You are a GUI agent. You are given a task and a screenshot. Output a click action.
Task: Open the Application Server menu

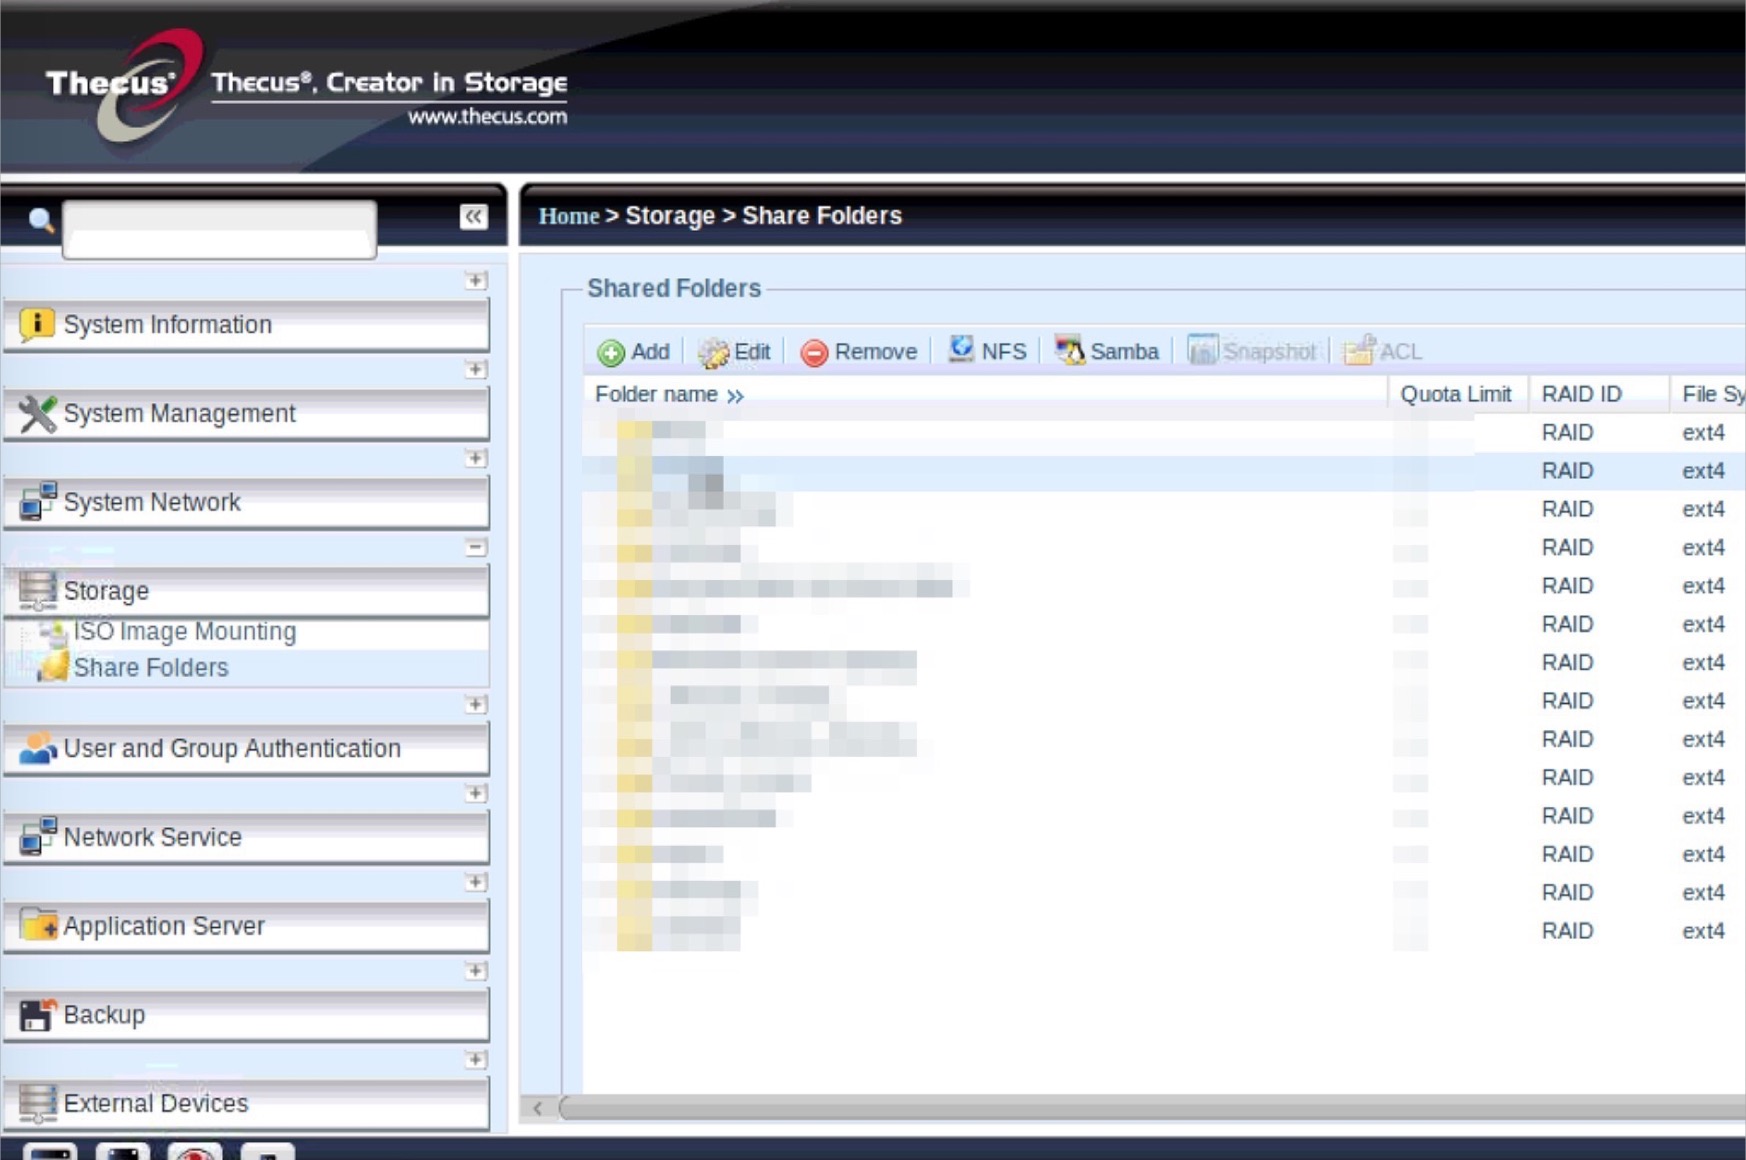pyautogui.click(x=164, y=926)
